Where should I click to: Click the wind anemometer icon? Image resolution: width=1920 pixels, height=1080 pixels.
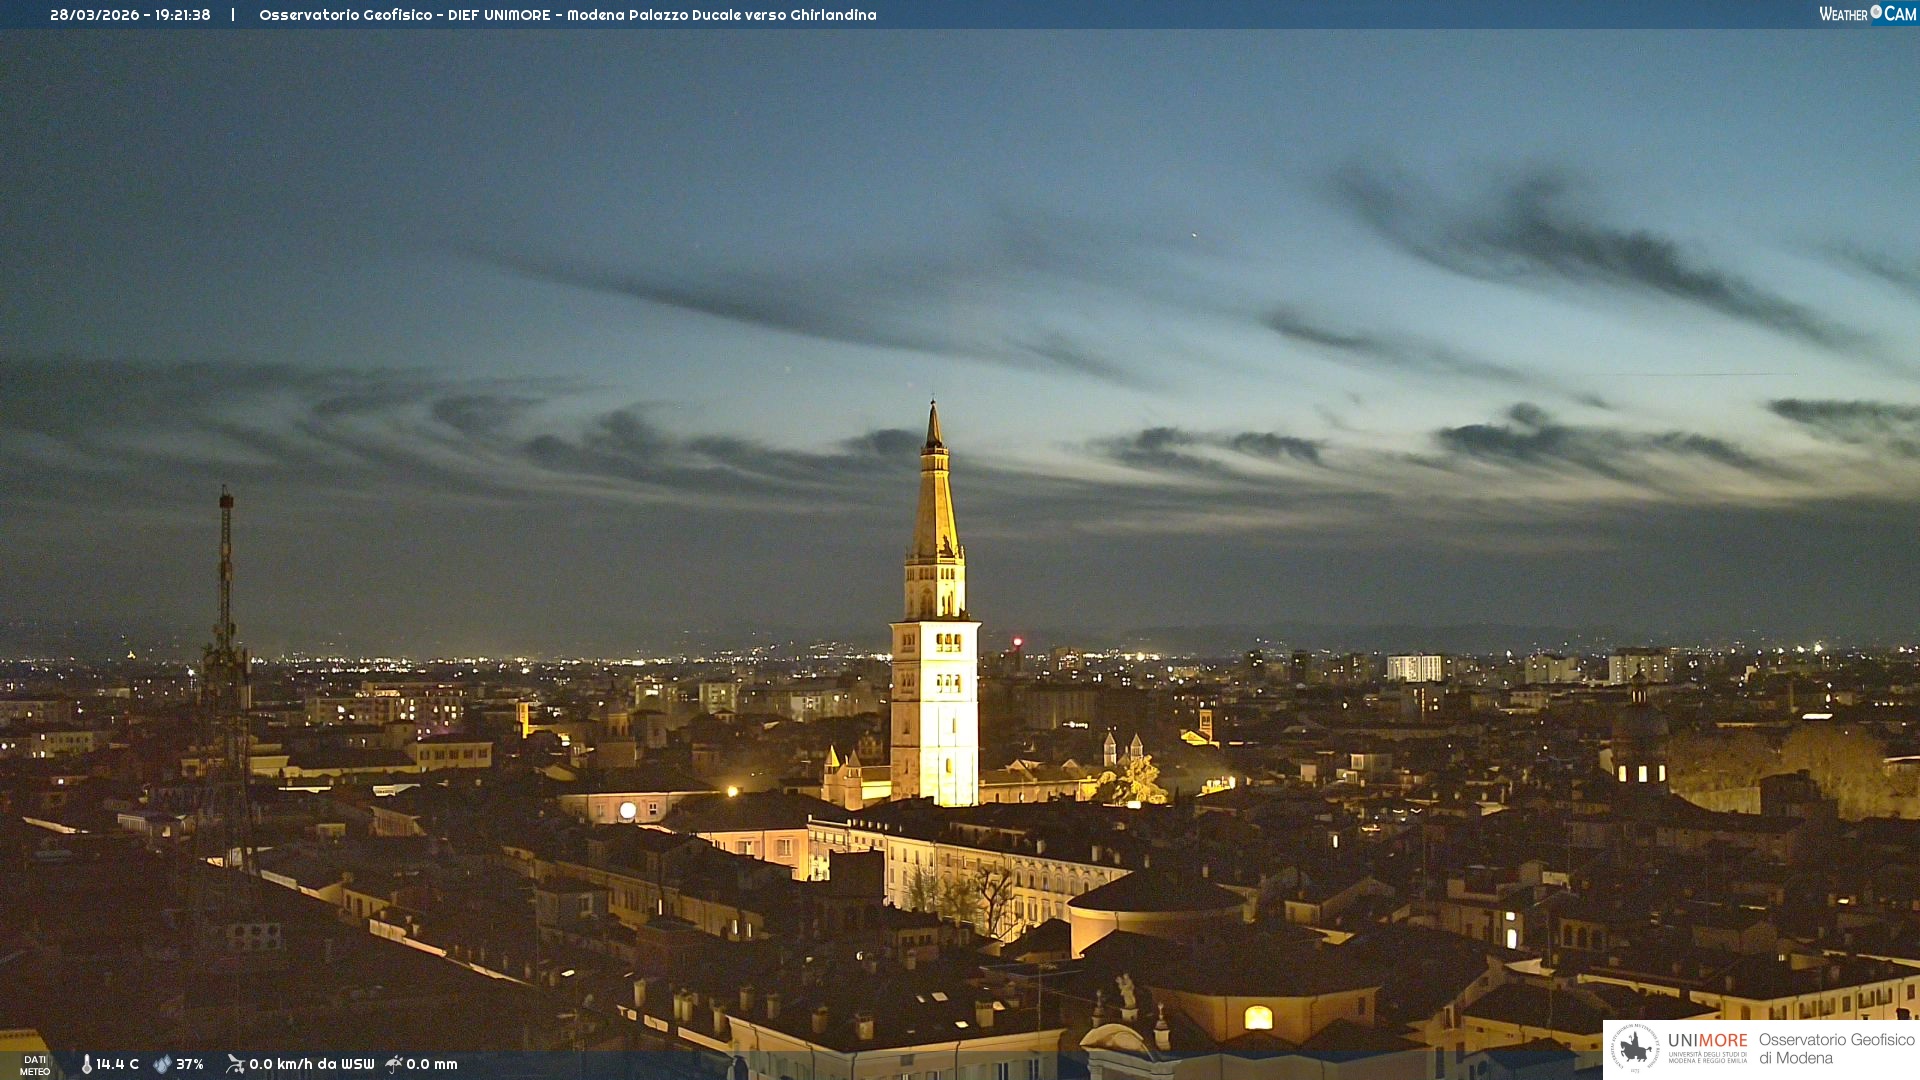pos(235,1064)
